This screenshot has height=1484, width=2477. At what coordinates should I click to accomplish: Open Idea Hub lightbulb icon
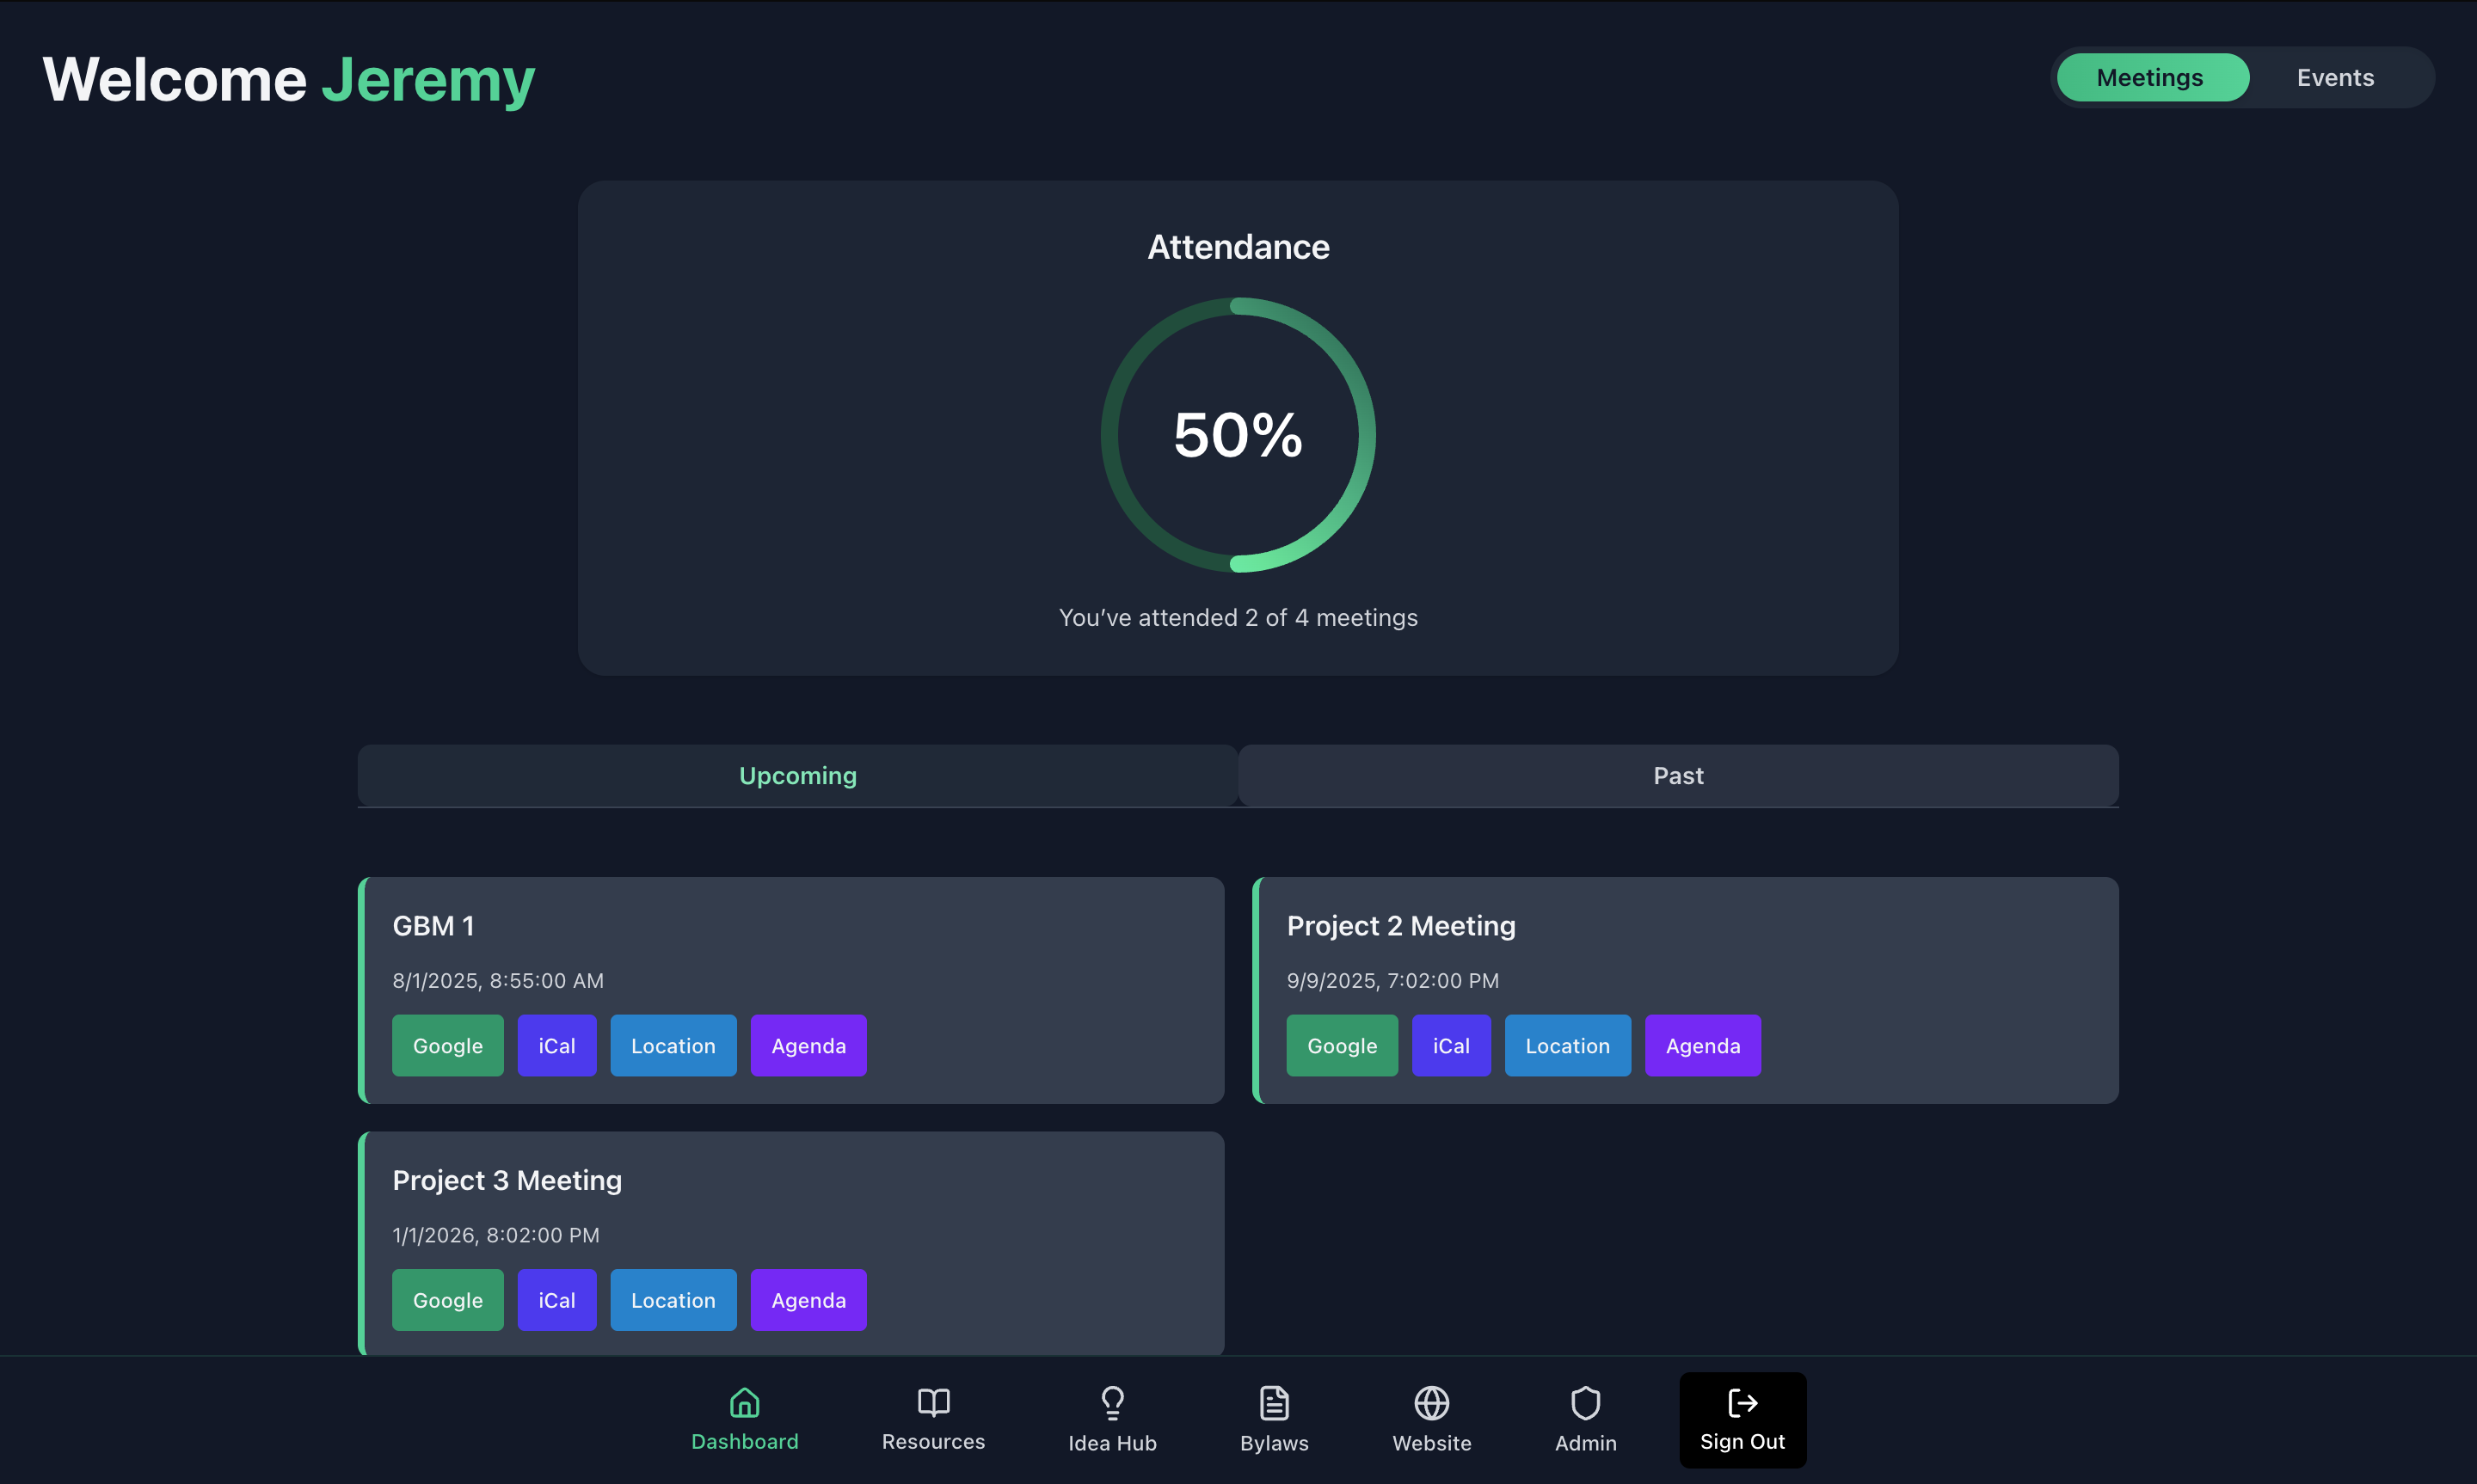point(1112,1402)
